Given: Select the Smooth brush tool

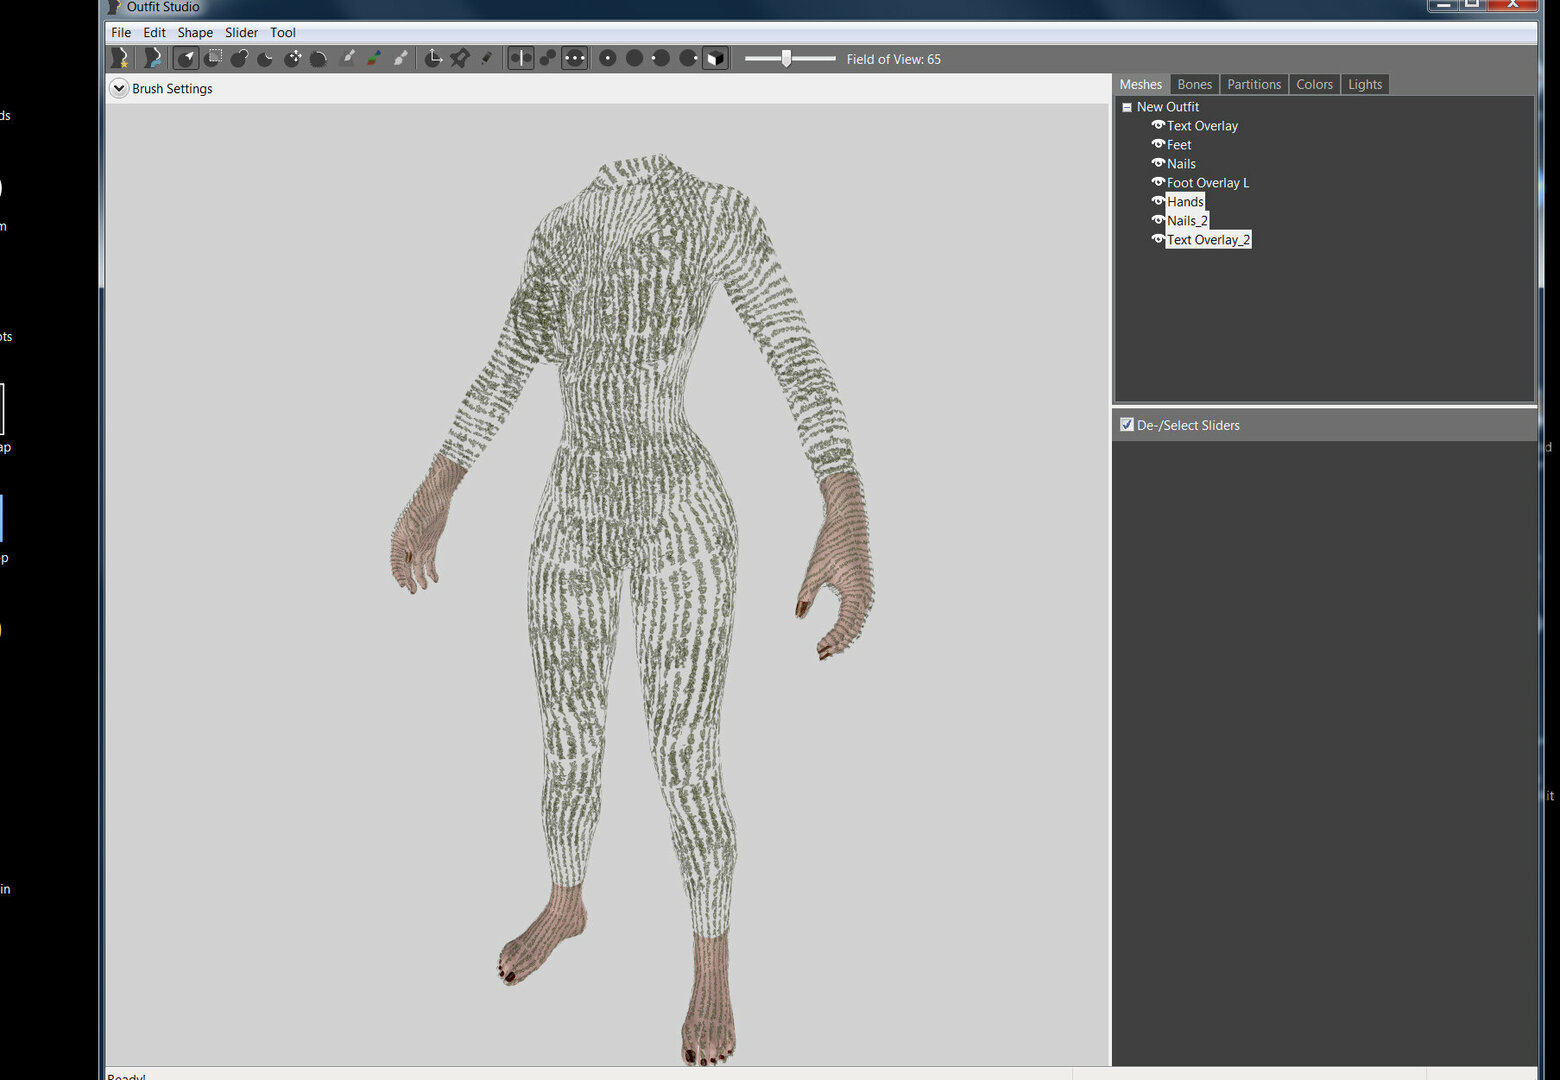Looking at the screenshot, I should coord(319,58).
